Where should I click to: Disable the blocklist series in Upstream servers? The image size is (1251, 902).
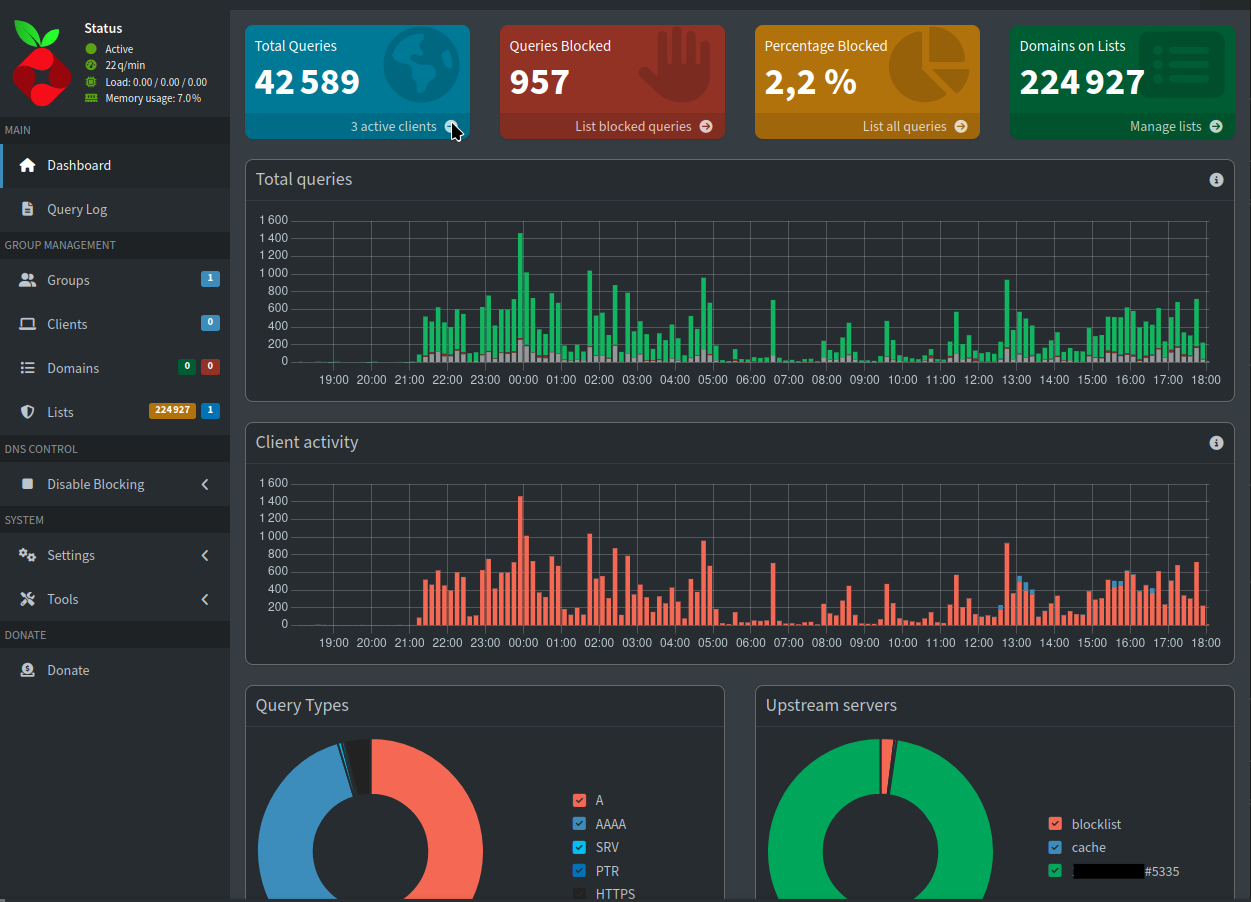coord(1055,823)
